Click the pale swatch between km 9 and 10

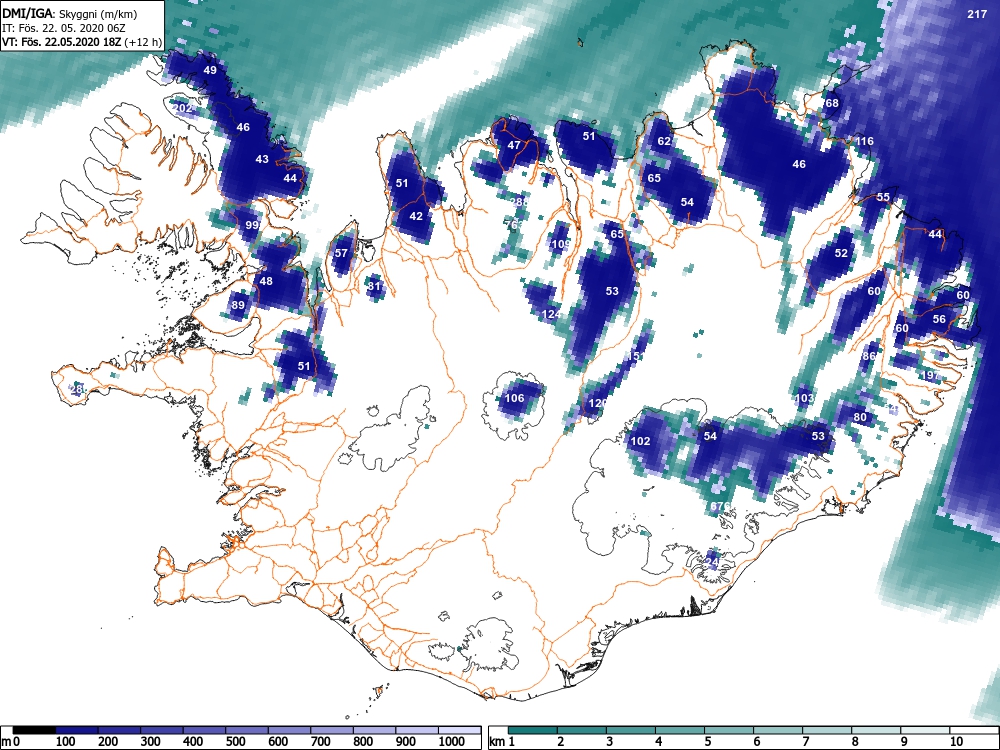(x=925, y=730)
